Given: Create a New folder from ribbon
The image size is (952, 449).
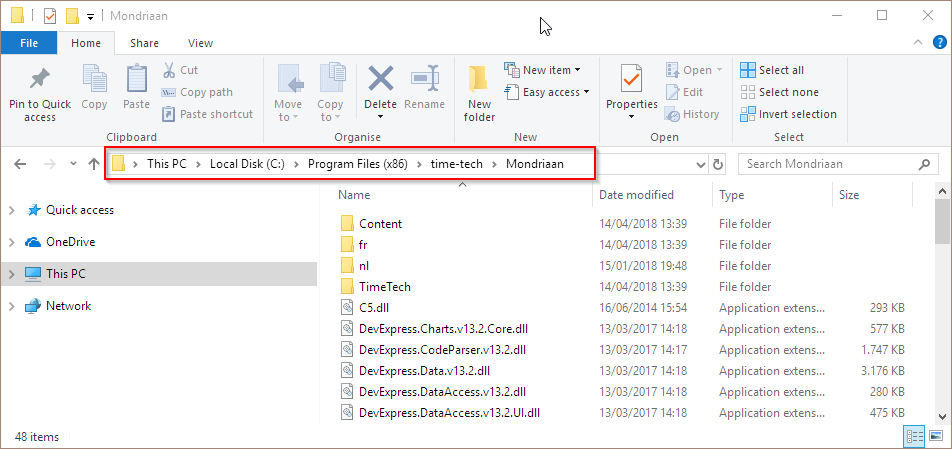Looking at the screenshot, I should click(x=479, y=93).
